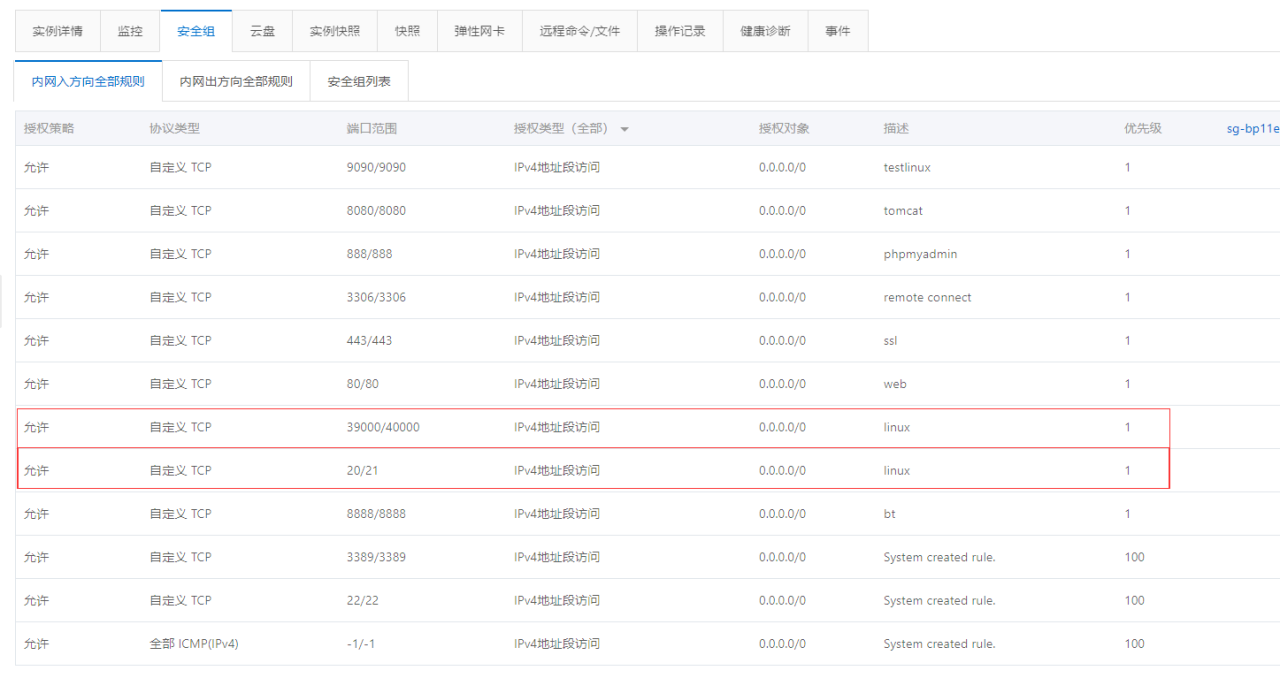Screen dimensions: 1280x678
Task: Click the remote connect description
Action: [x=927, y=297]
